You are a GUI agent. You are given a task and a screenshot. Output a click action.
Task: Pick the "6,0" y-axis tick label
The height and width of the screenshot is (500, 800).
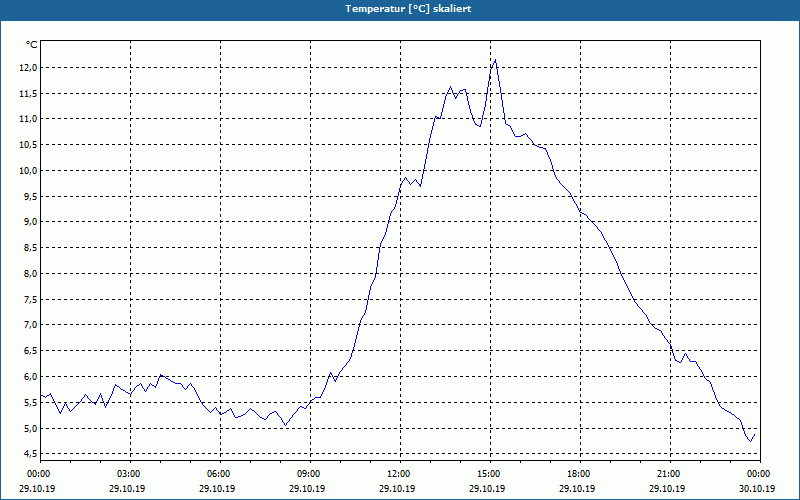click(31, 377)
